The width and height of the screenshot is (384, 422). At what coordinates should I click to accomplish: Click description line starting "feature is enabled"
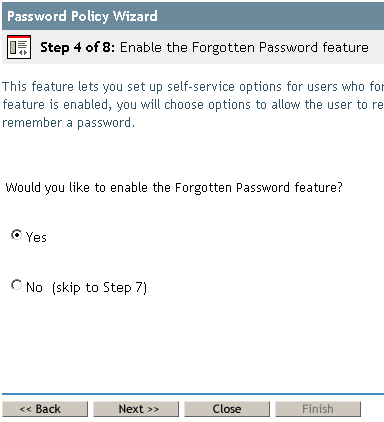click(193, 105)
